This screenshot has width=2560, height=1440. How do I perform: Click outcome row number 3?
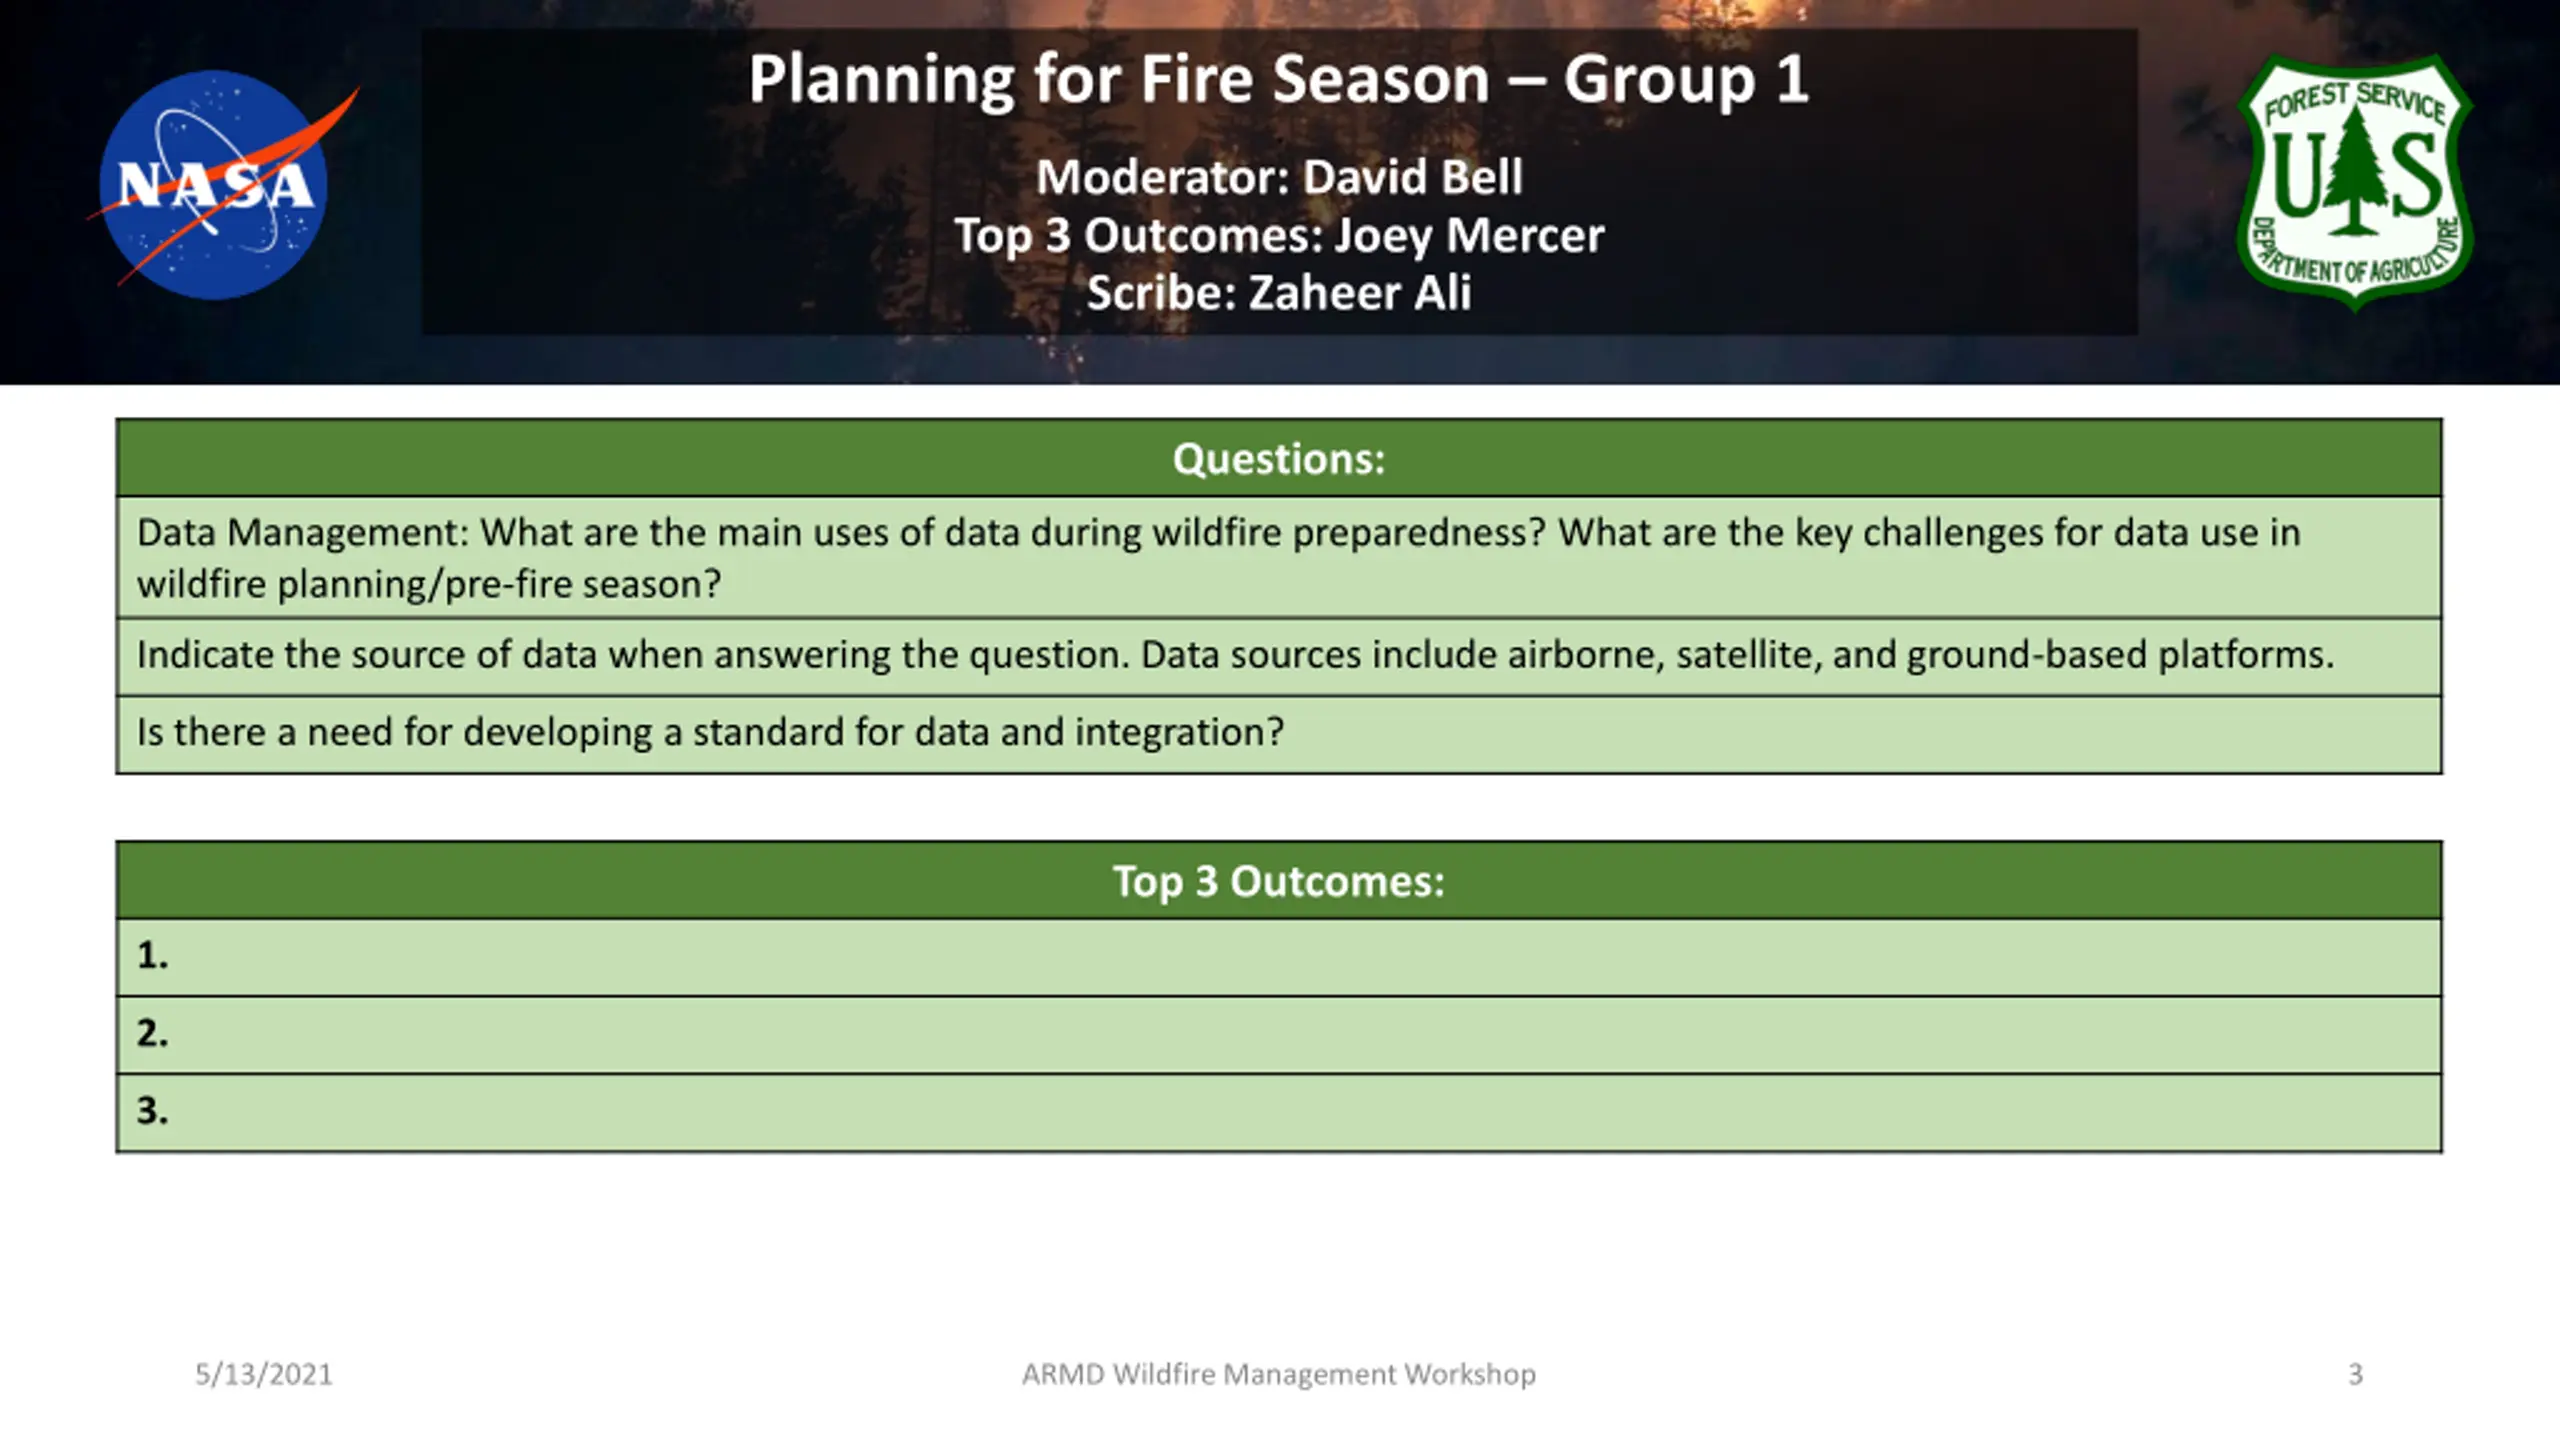pos(1279,1112)
